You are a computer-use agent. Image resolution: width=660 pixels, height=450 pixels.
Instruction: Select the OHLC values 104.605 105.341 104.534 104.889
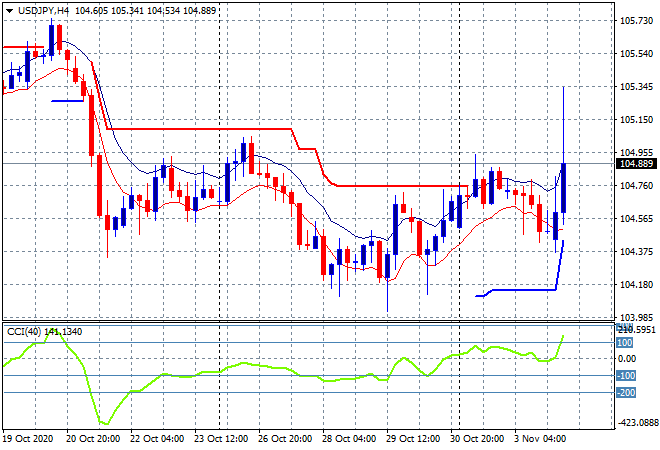(146, 11)
